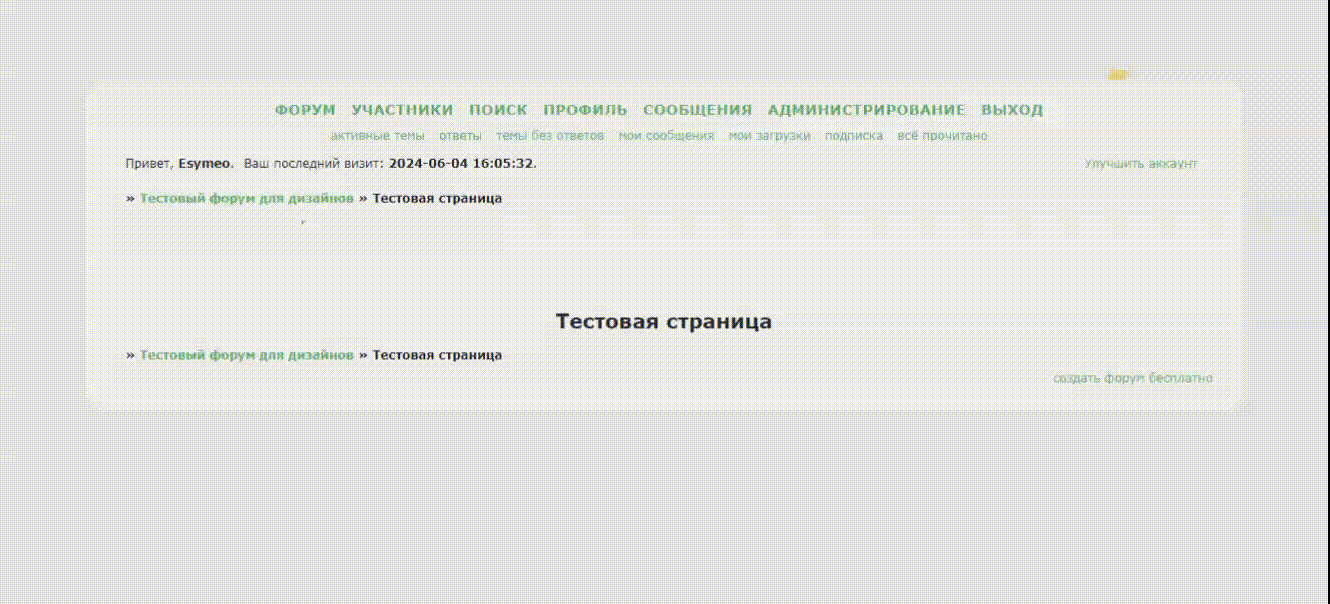View темы без ответов
Image resolution: width=1330 pixels, height=604 pixels.
click(548, 134)
